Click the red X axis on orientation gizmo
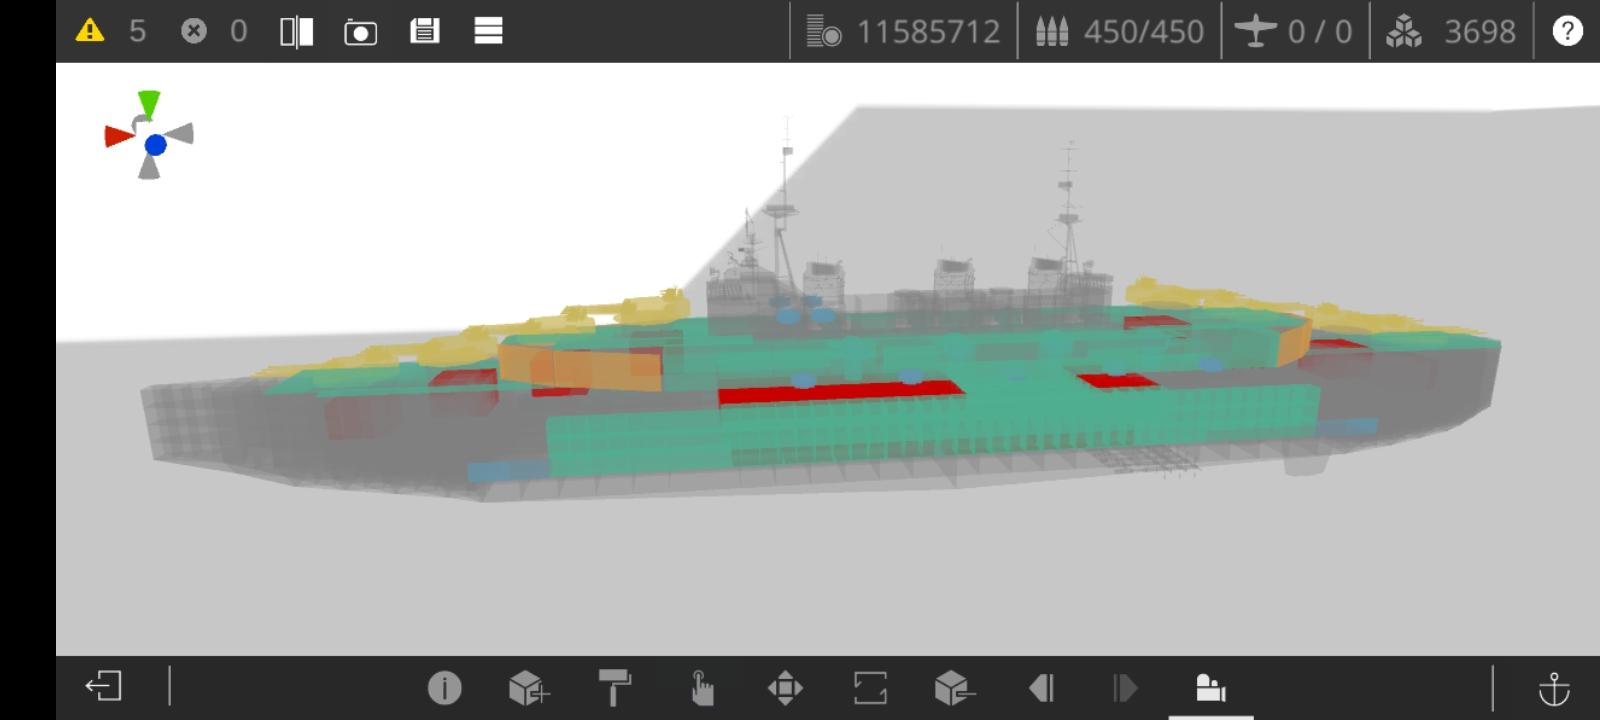 (x=118, y=136)
